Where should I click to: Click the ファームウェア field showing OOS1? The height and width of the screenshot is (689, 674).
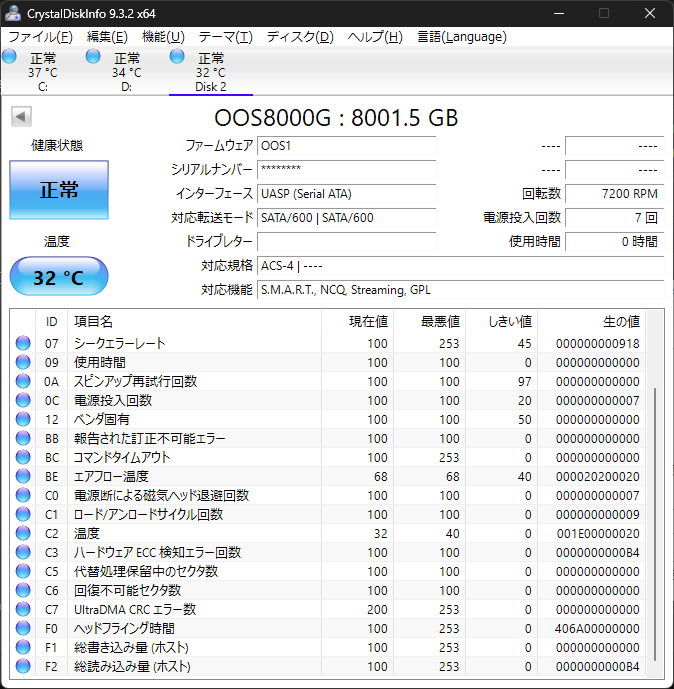click(x=347, y=146)
